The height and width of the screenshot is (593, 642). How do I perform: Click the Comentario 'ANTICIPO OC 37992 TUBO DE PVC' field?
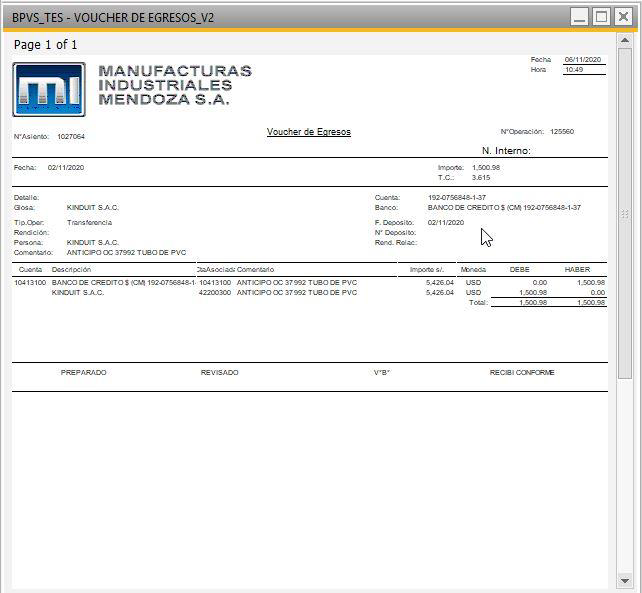click(x=126, y=252)
